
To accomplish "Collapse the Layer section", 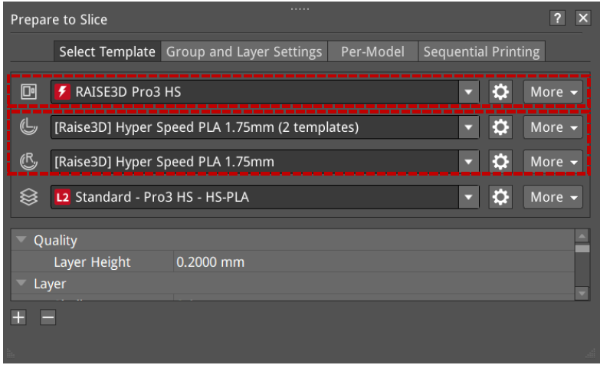I will click(x=21, y=283).
